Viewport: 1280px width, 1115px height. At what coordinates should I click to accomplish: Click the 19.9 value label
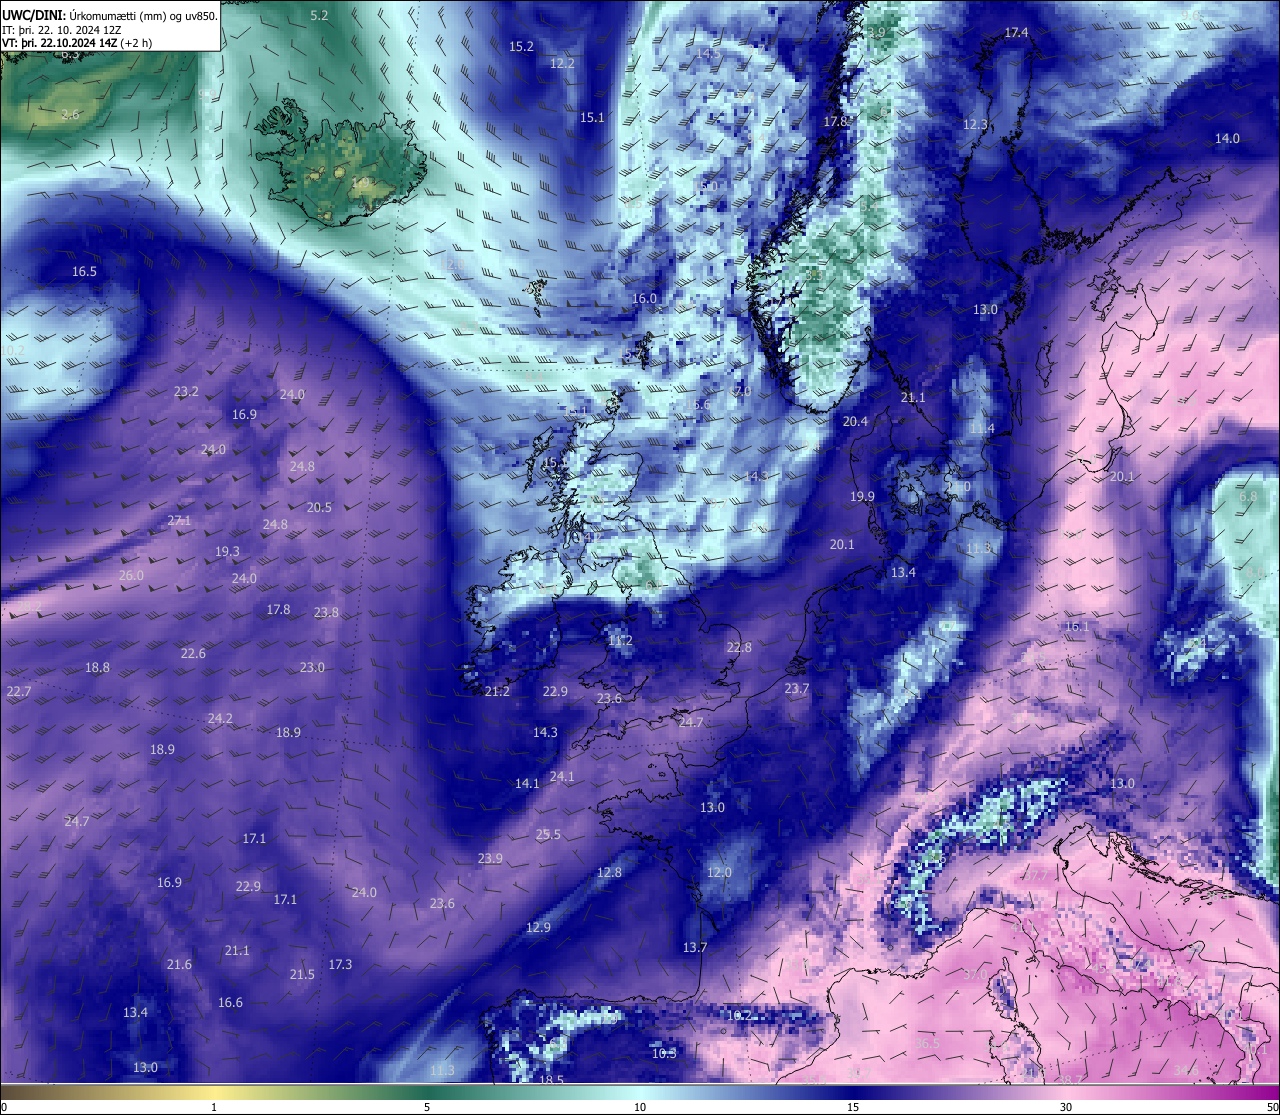pyautogui.click(x=862, y=496)
